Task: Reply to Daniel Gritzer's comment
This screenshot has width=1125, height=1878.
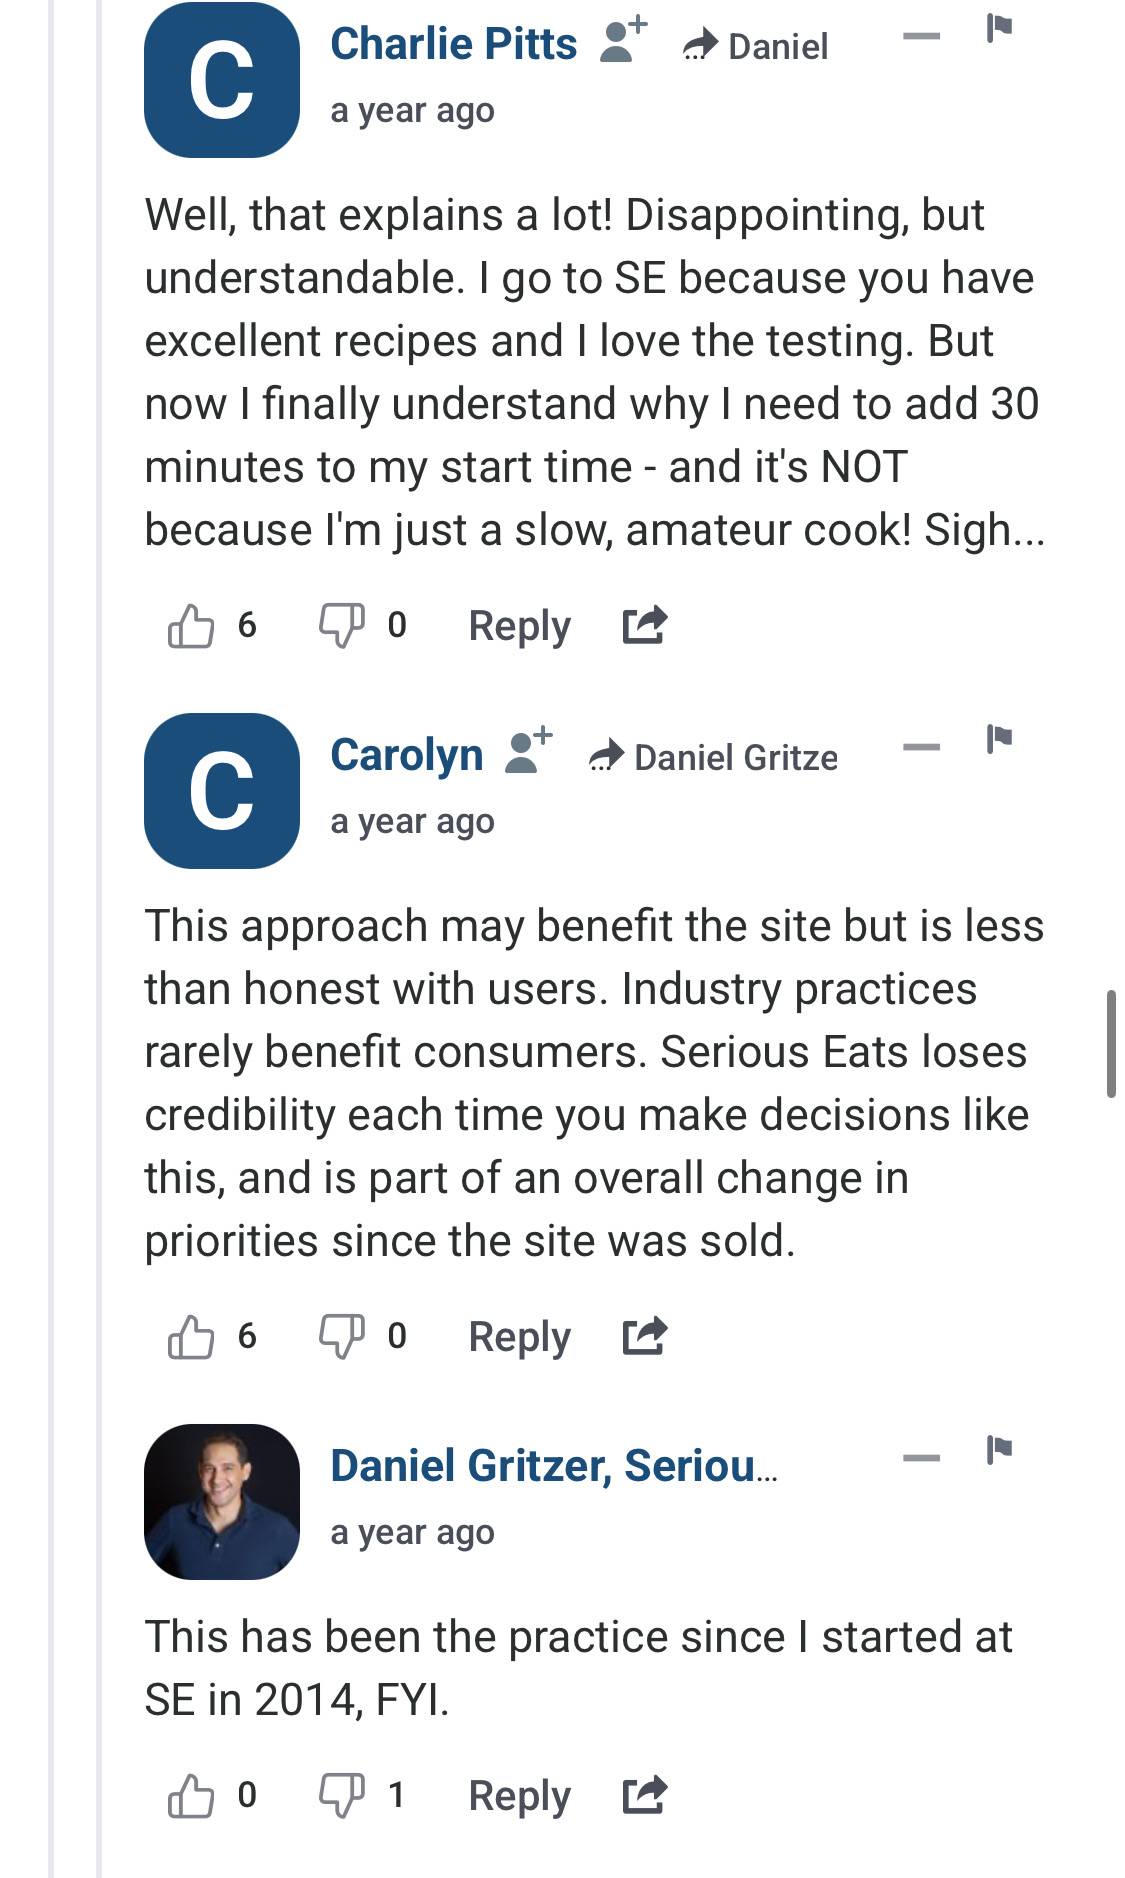Action: 519,1796
